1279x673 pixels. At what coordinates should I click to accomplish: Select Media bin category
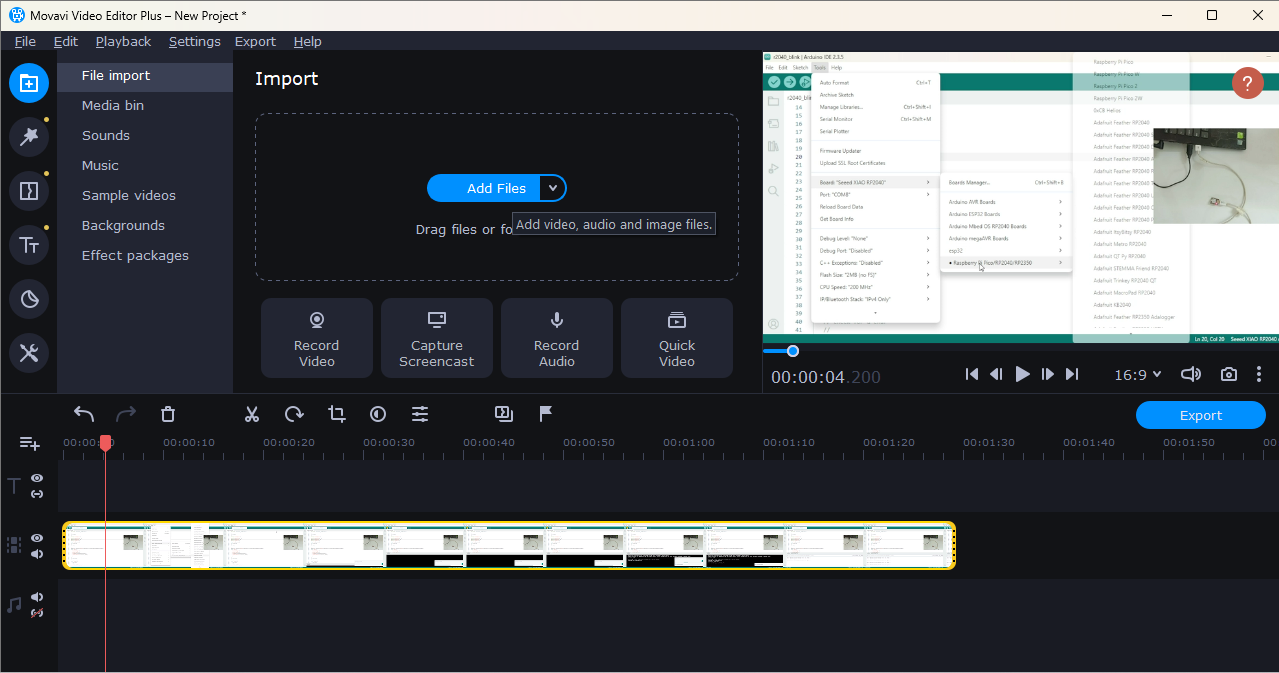145,106
